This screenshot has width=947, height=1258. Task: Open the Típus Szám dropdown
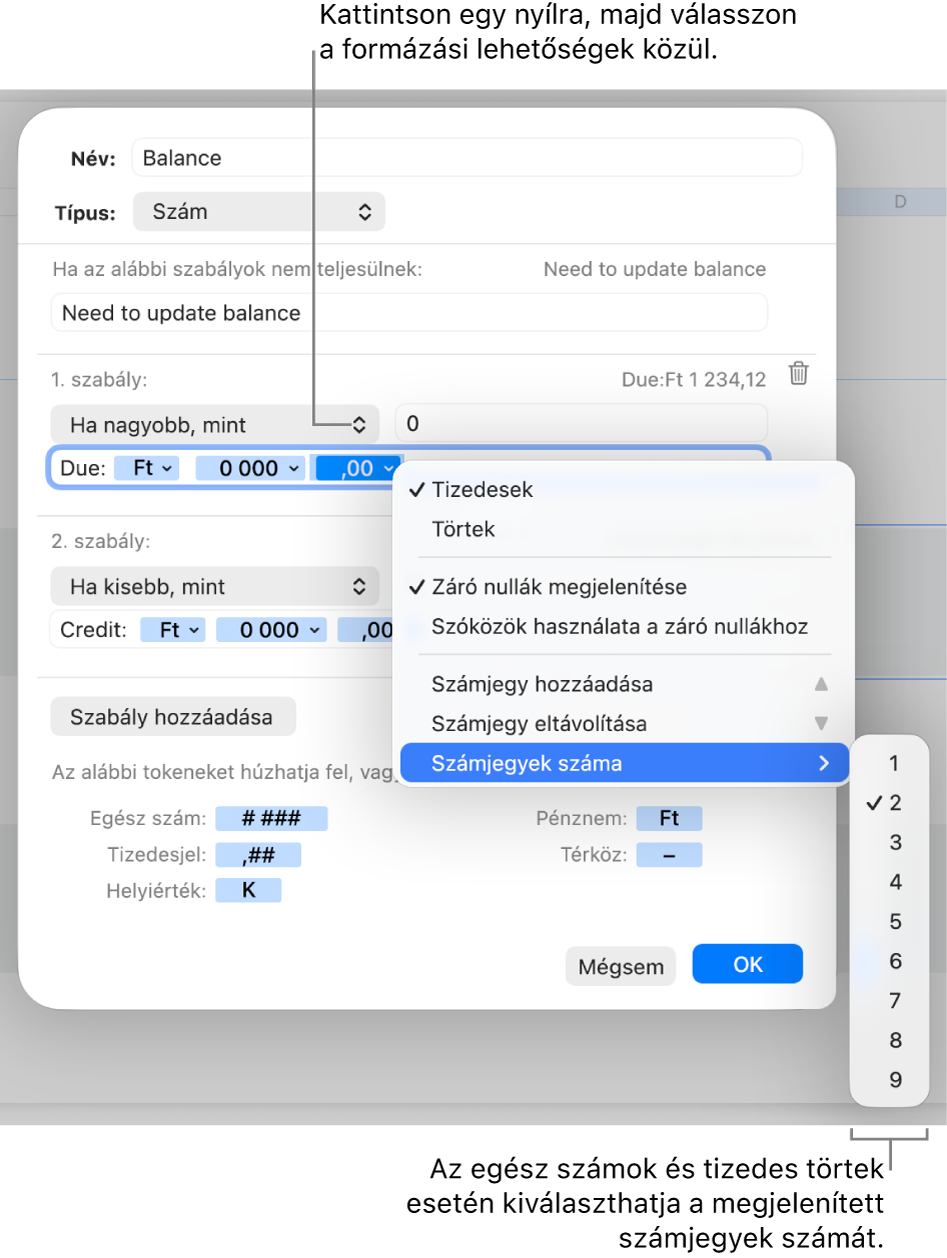point(259,212)
